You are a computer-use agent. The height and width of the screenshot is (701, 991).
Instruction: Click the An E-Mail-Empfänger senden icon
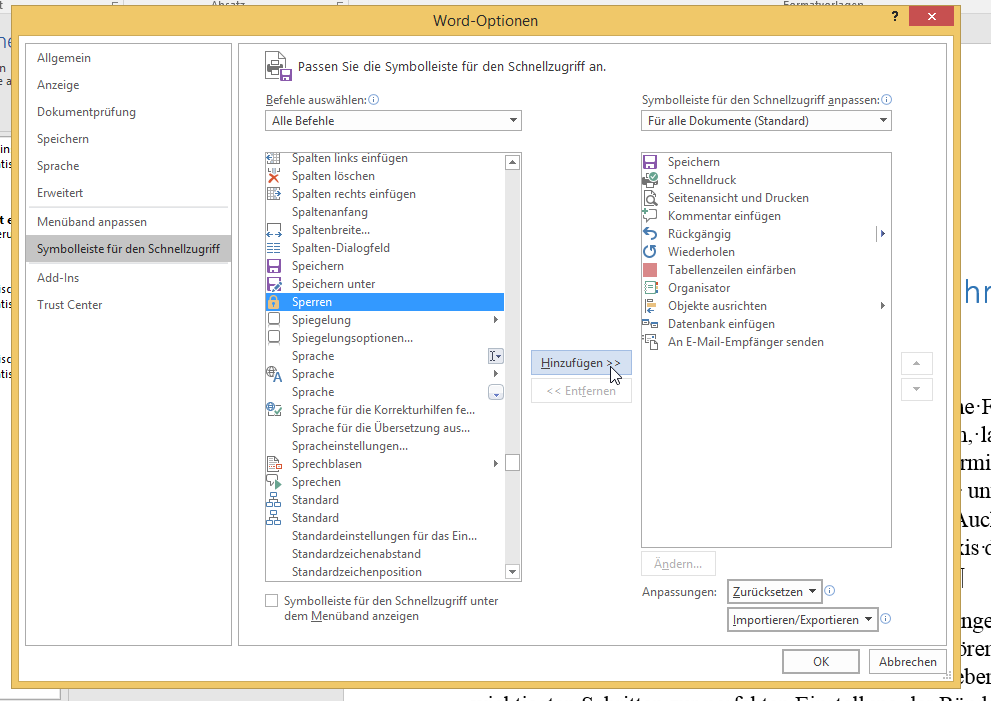(x=650, y=342)
